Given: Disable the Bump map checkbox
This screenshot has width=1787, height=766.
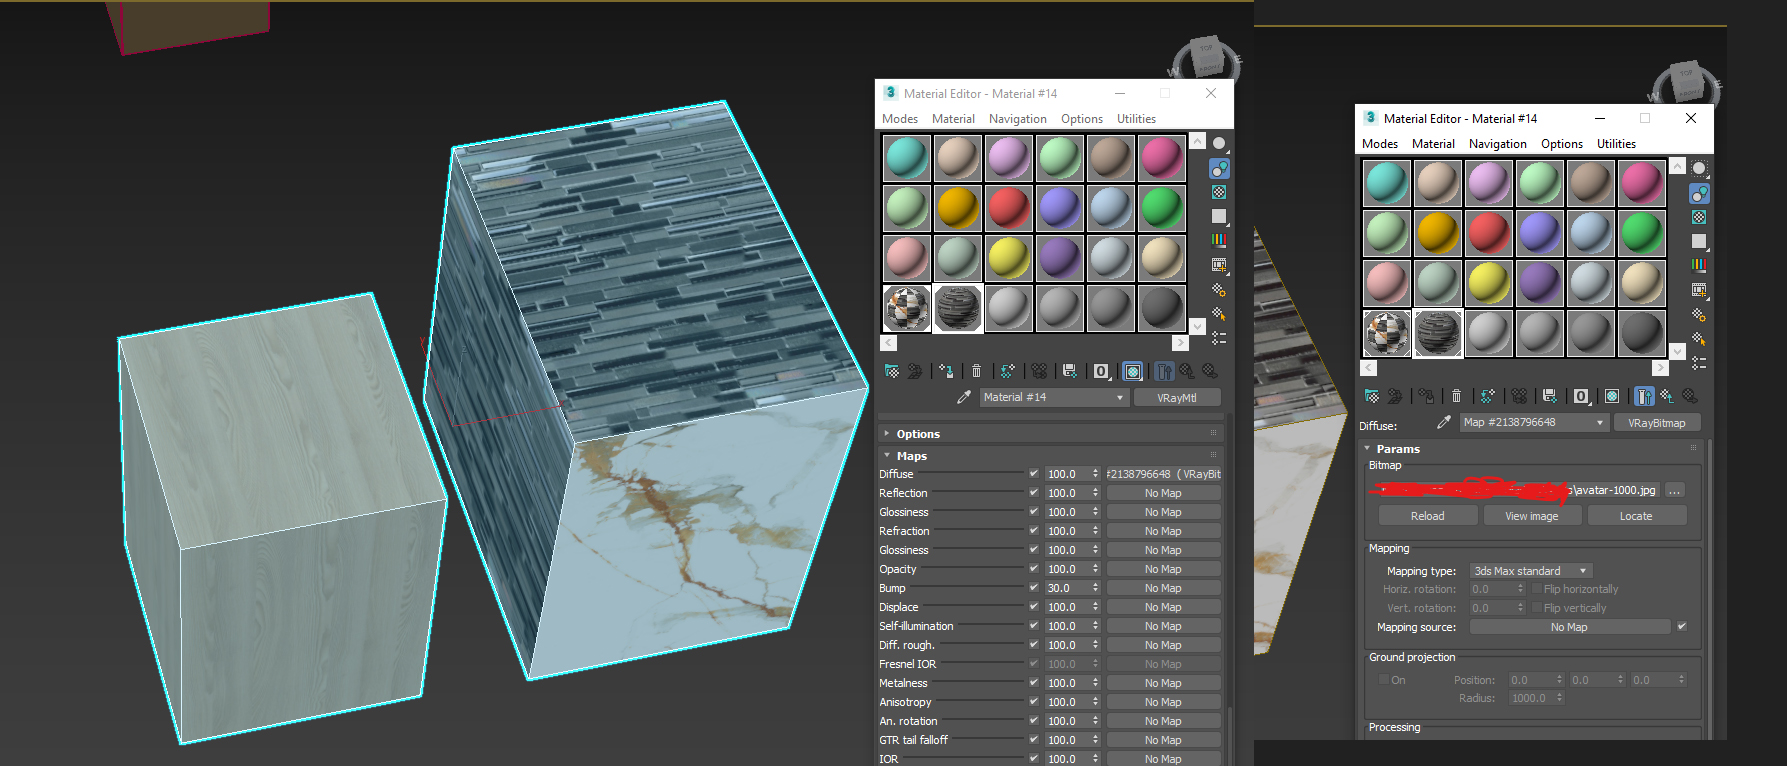Looking at the screenshot, I should [1033, 588].
